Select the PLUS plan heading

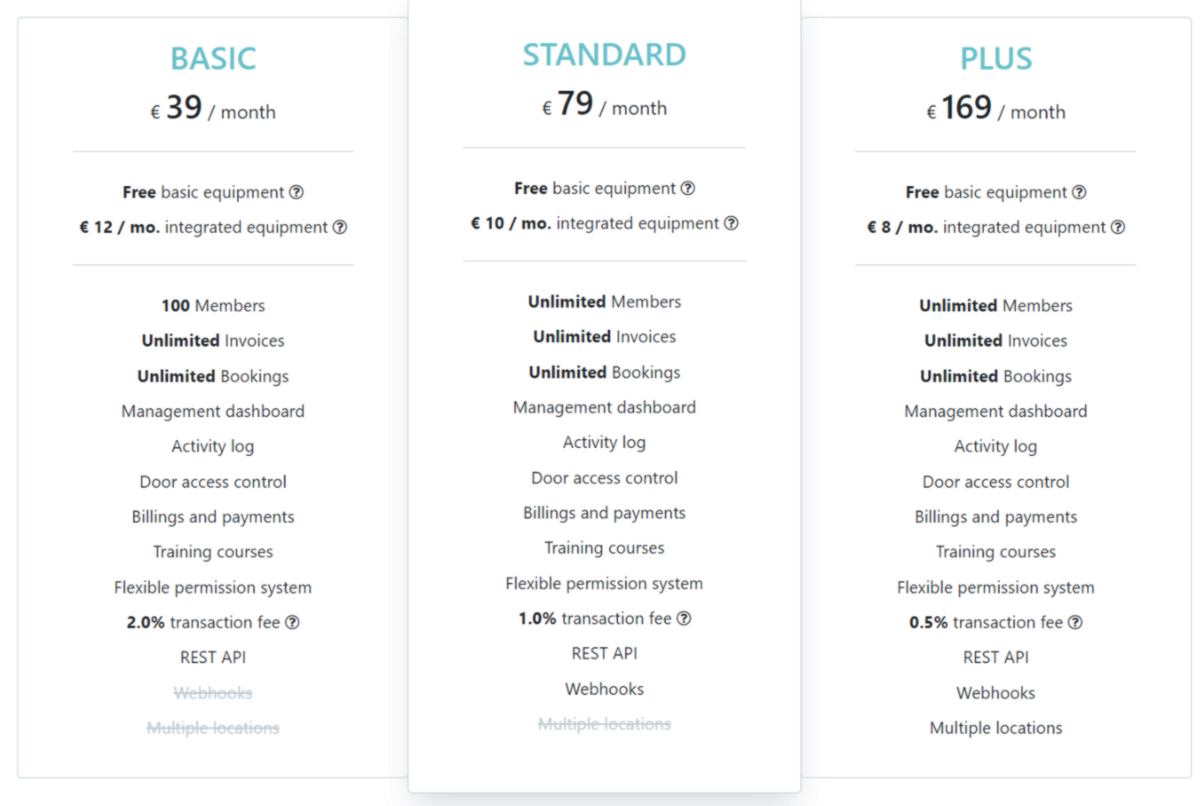[996, 59]
